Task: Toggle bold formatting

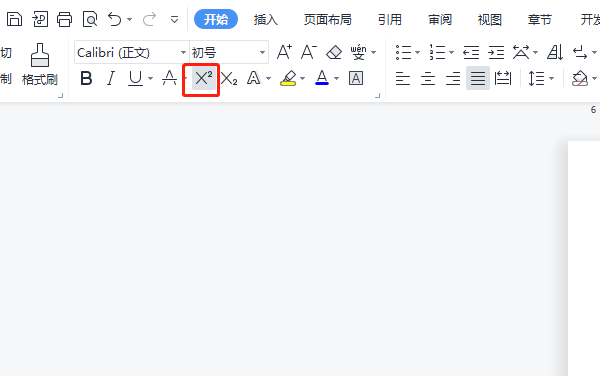Action: click(86, 78)
